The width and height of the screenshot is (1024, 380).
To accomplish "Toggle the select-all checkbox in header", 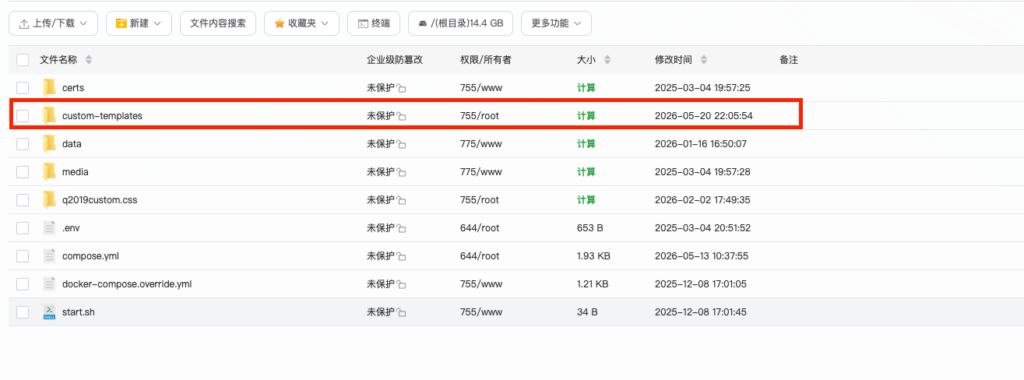I will (x=23, y=60).
